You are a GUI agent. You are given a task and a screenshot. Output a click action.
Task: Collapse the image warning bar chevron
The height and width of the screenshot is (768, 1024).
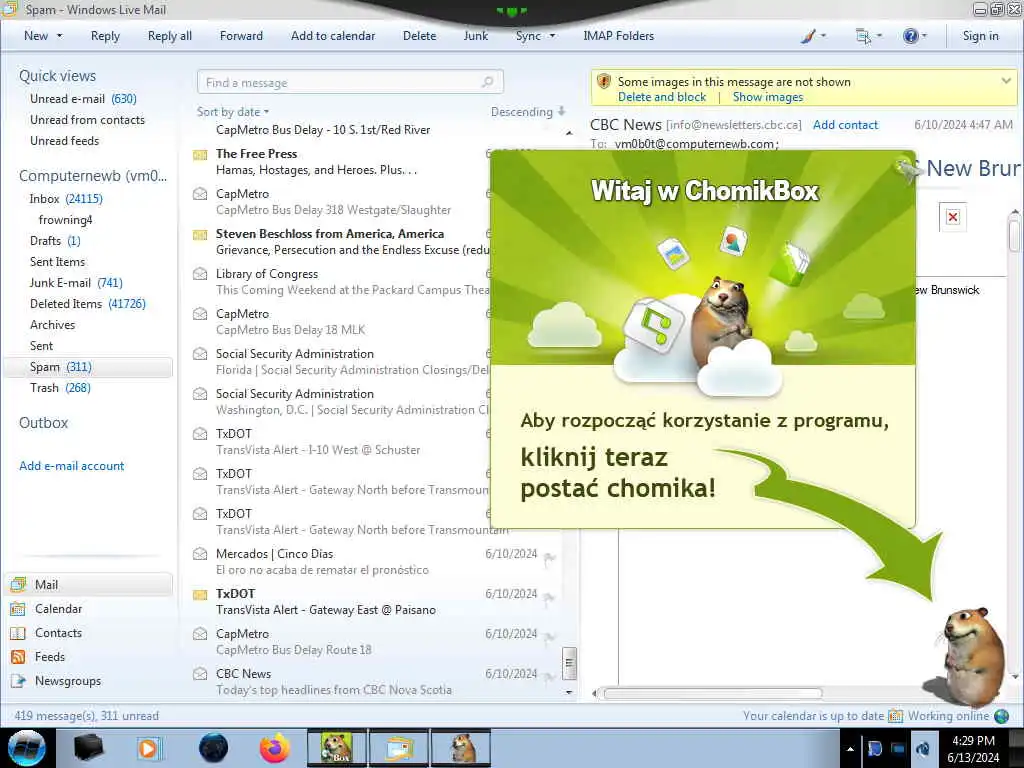[1006, 81]
